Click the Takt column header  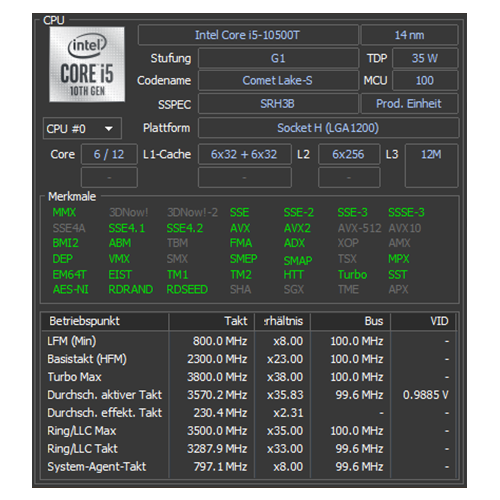point(212,321)
